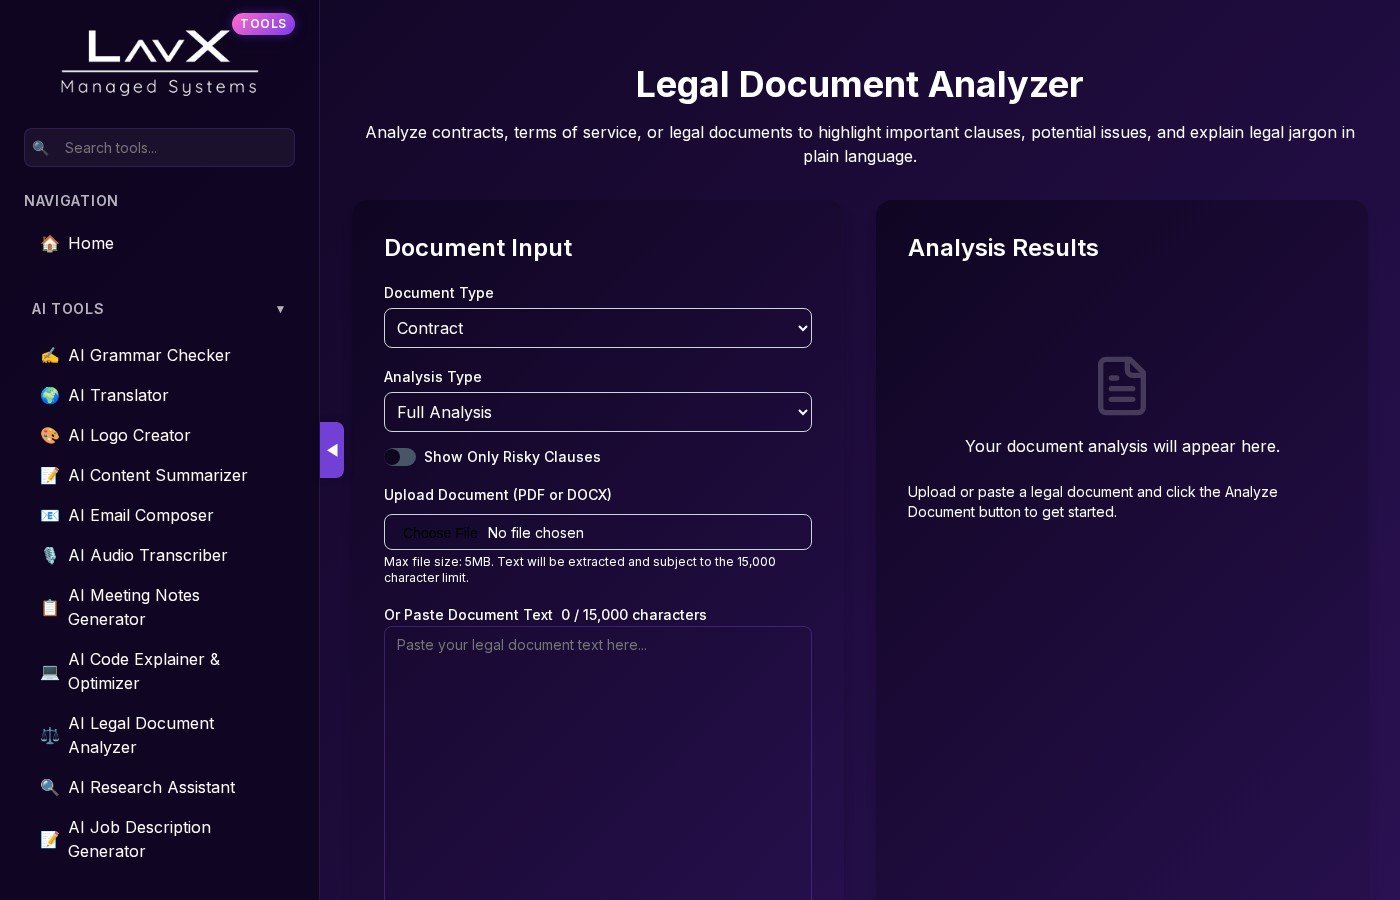Click the Choose File upload button
Viewport: 1400px width, 900px height.
[x=440, y=533]
